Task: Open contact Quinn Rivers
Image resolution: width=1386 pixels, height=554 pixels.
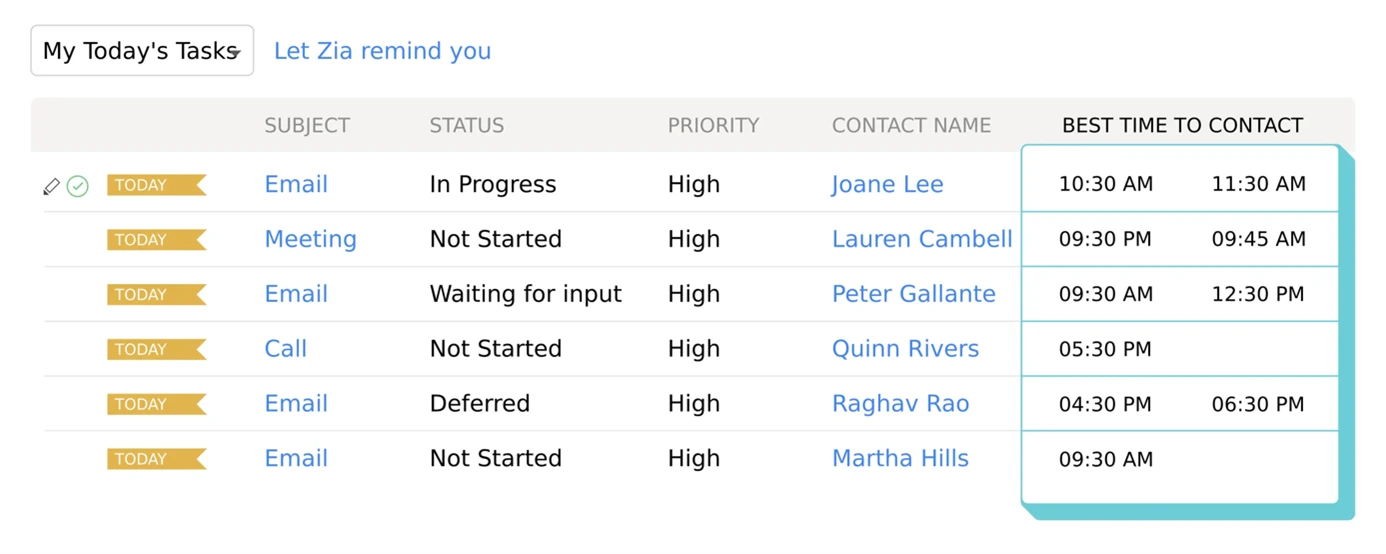Action: tap(905, 350)
